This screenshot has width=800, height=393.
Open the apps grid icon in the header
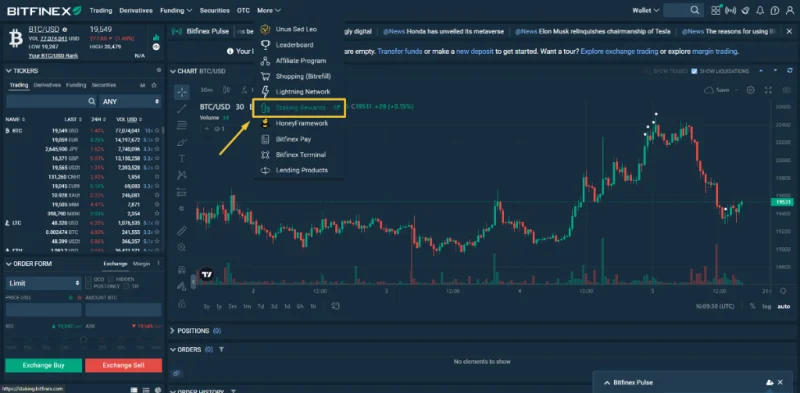716,10
